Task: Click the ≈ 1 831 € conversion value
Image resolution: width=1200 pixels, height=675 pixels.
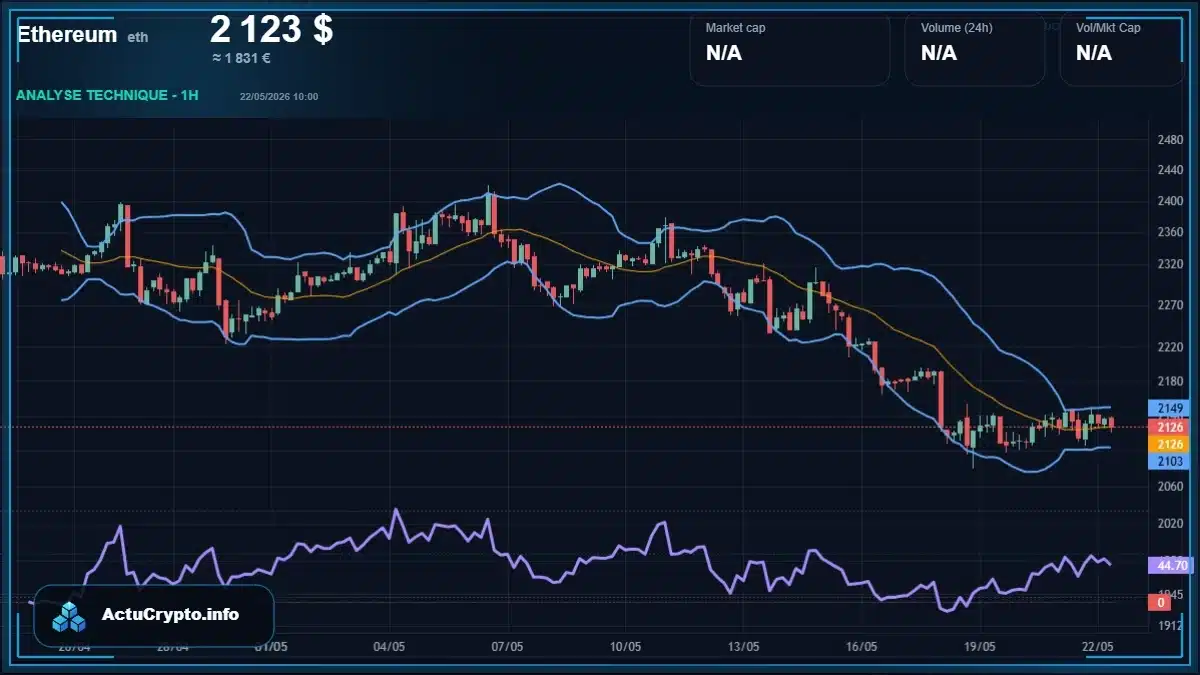Action: point(241,58)
